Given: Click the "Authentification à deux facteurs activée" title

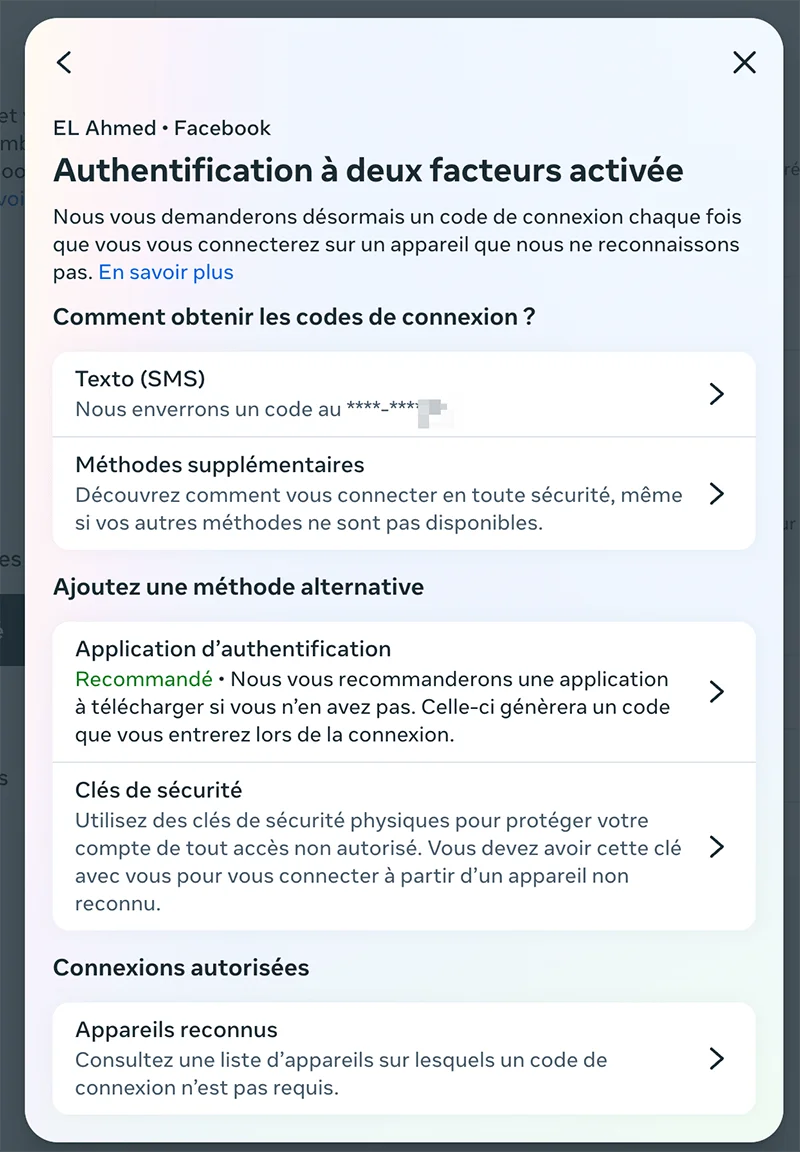Looking at the screenshot, I should click(x=368, y=170).
